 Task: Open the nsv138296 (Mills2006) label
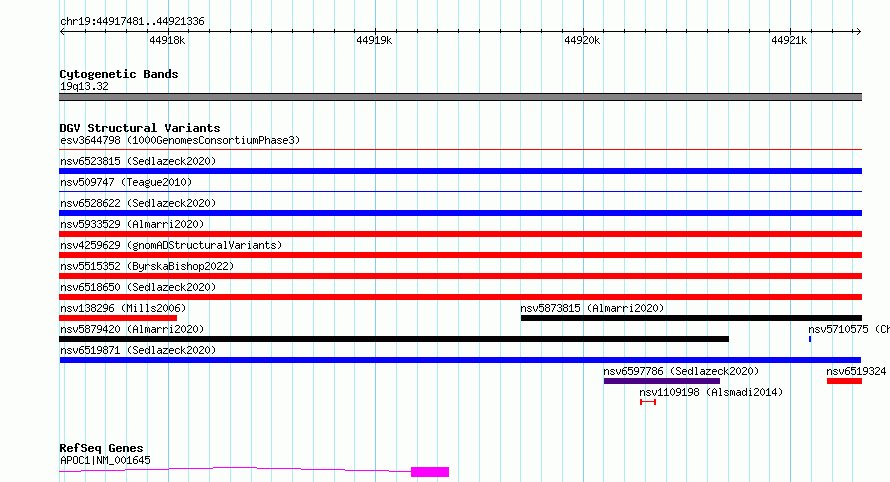(x=123, y=308)
